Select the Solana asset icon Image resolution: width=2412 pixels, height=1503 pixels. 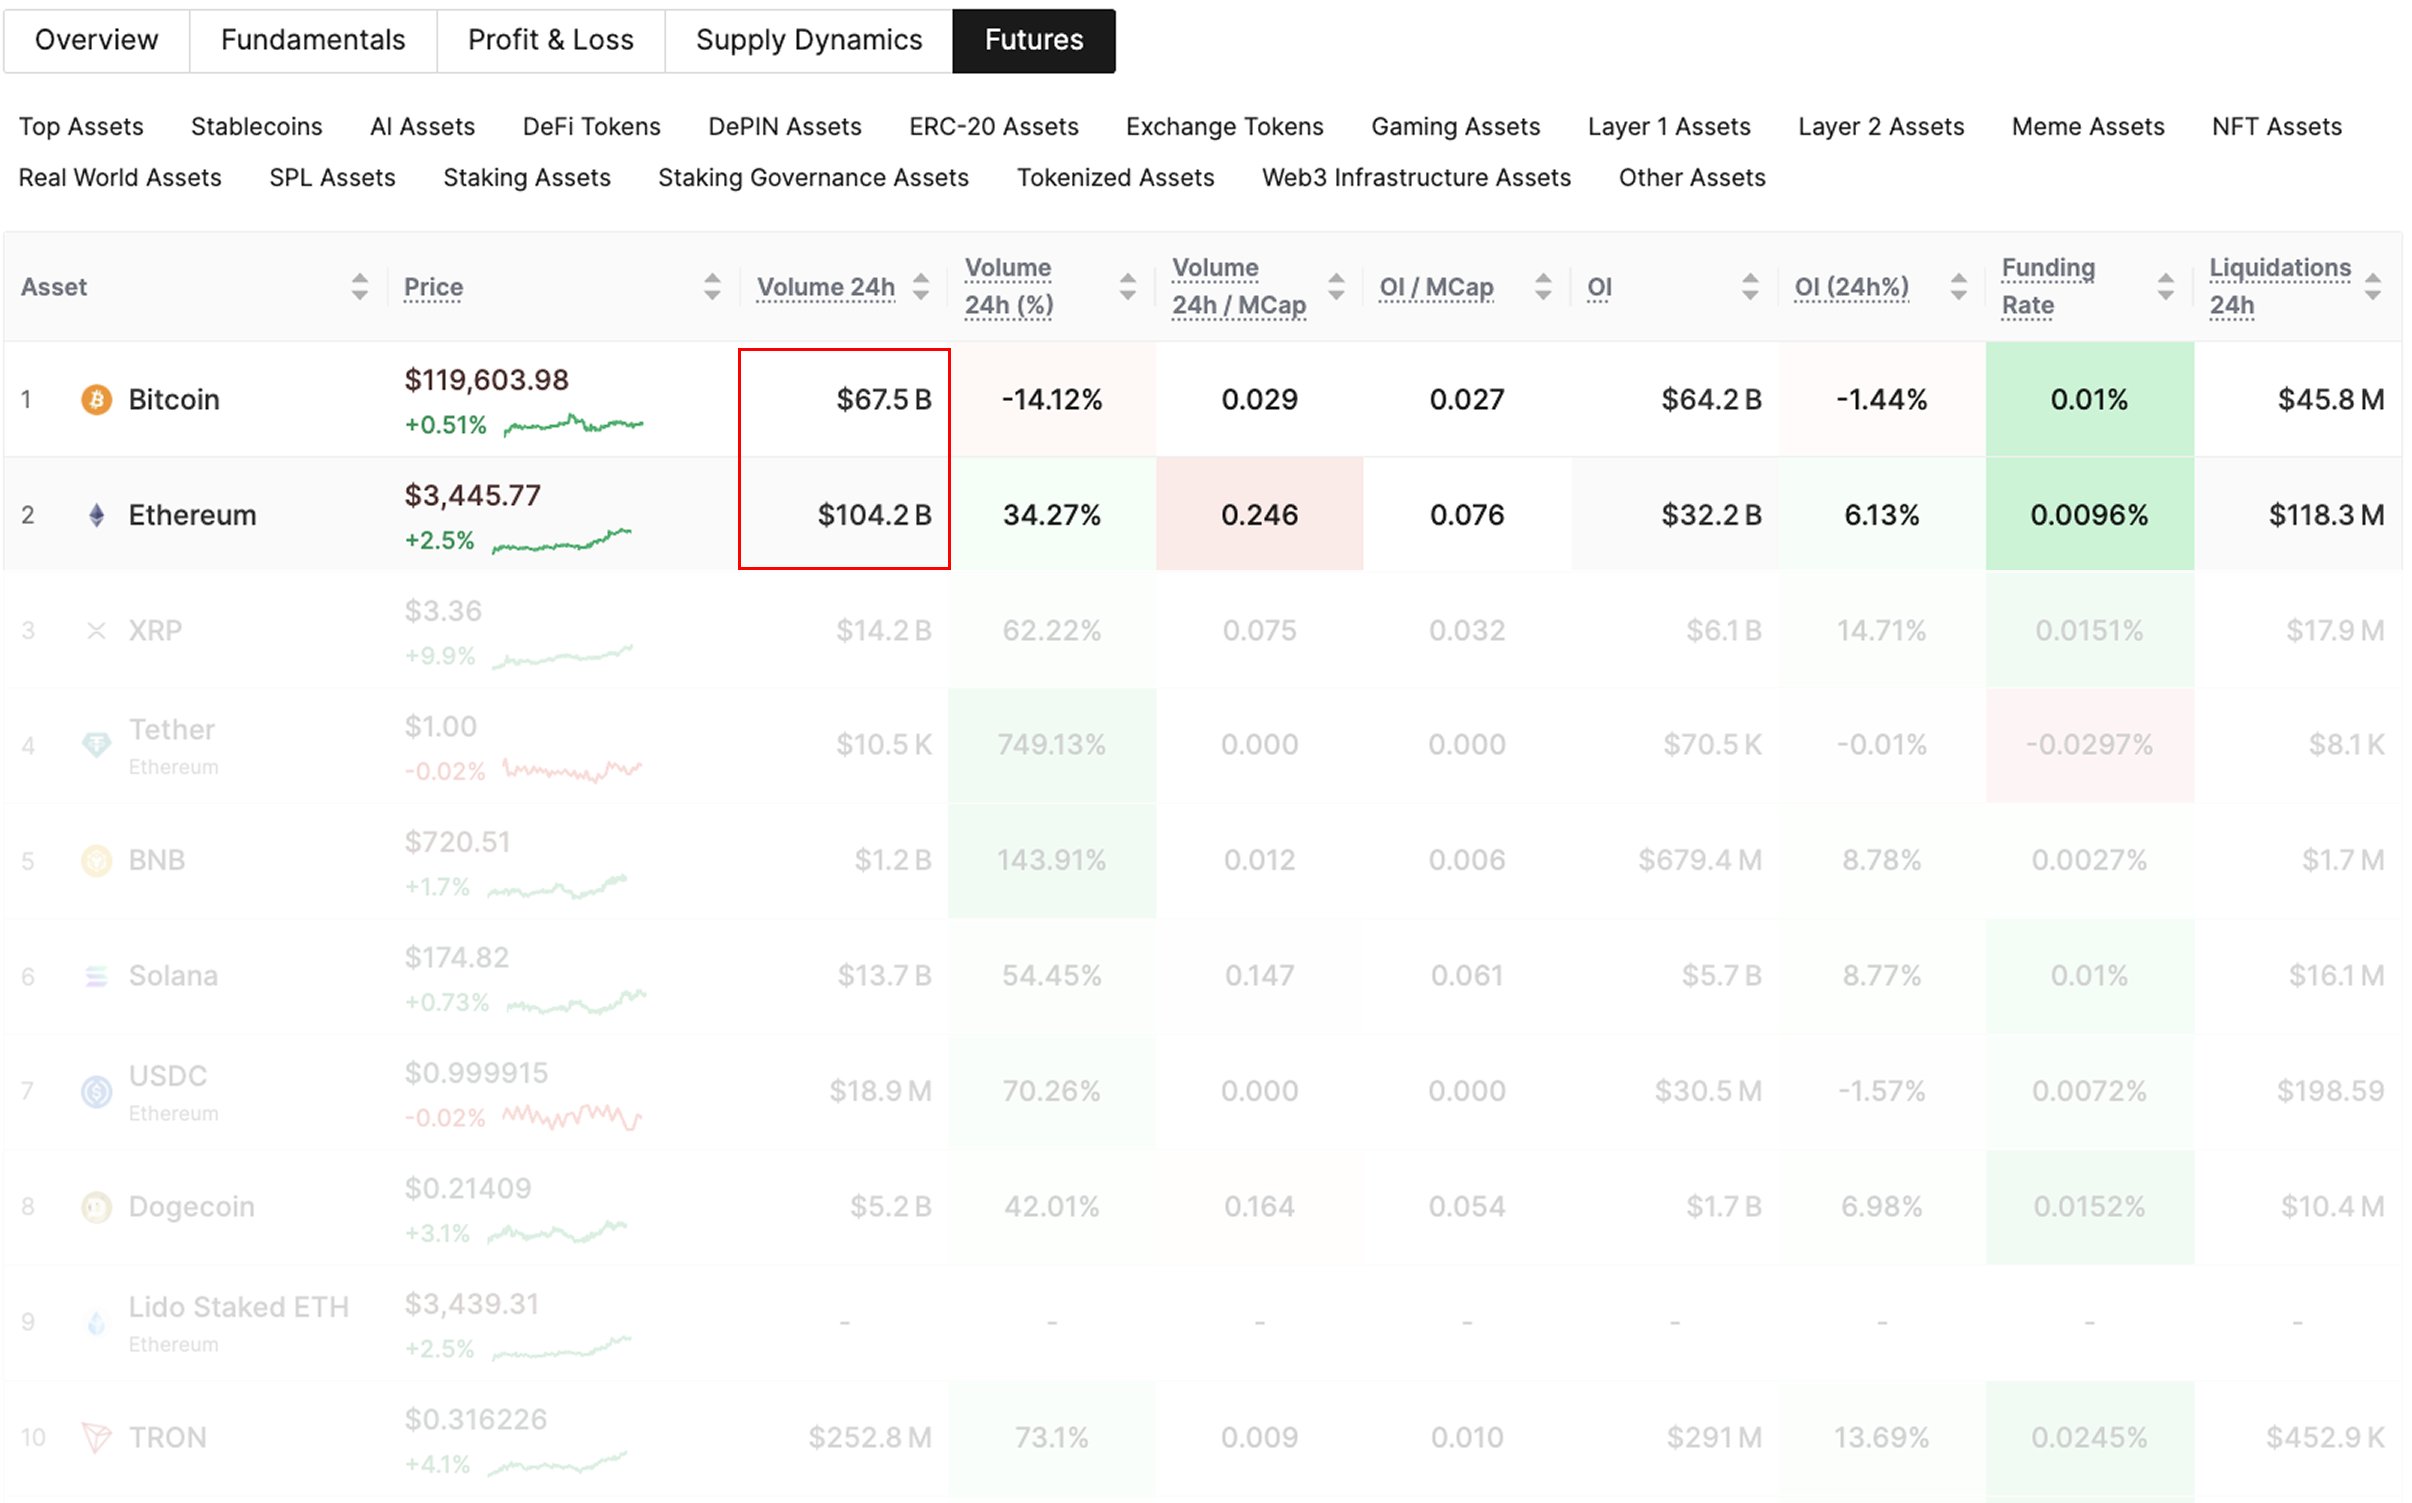95,975
